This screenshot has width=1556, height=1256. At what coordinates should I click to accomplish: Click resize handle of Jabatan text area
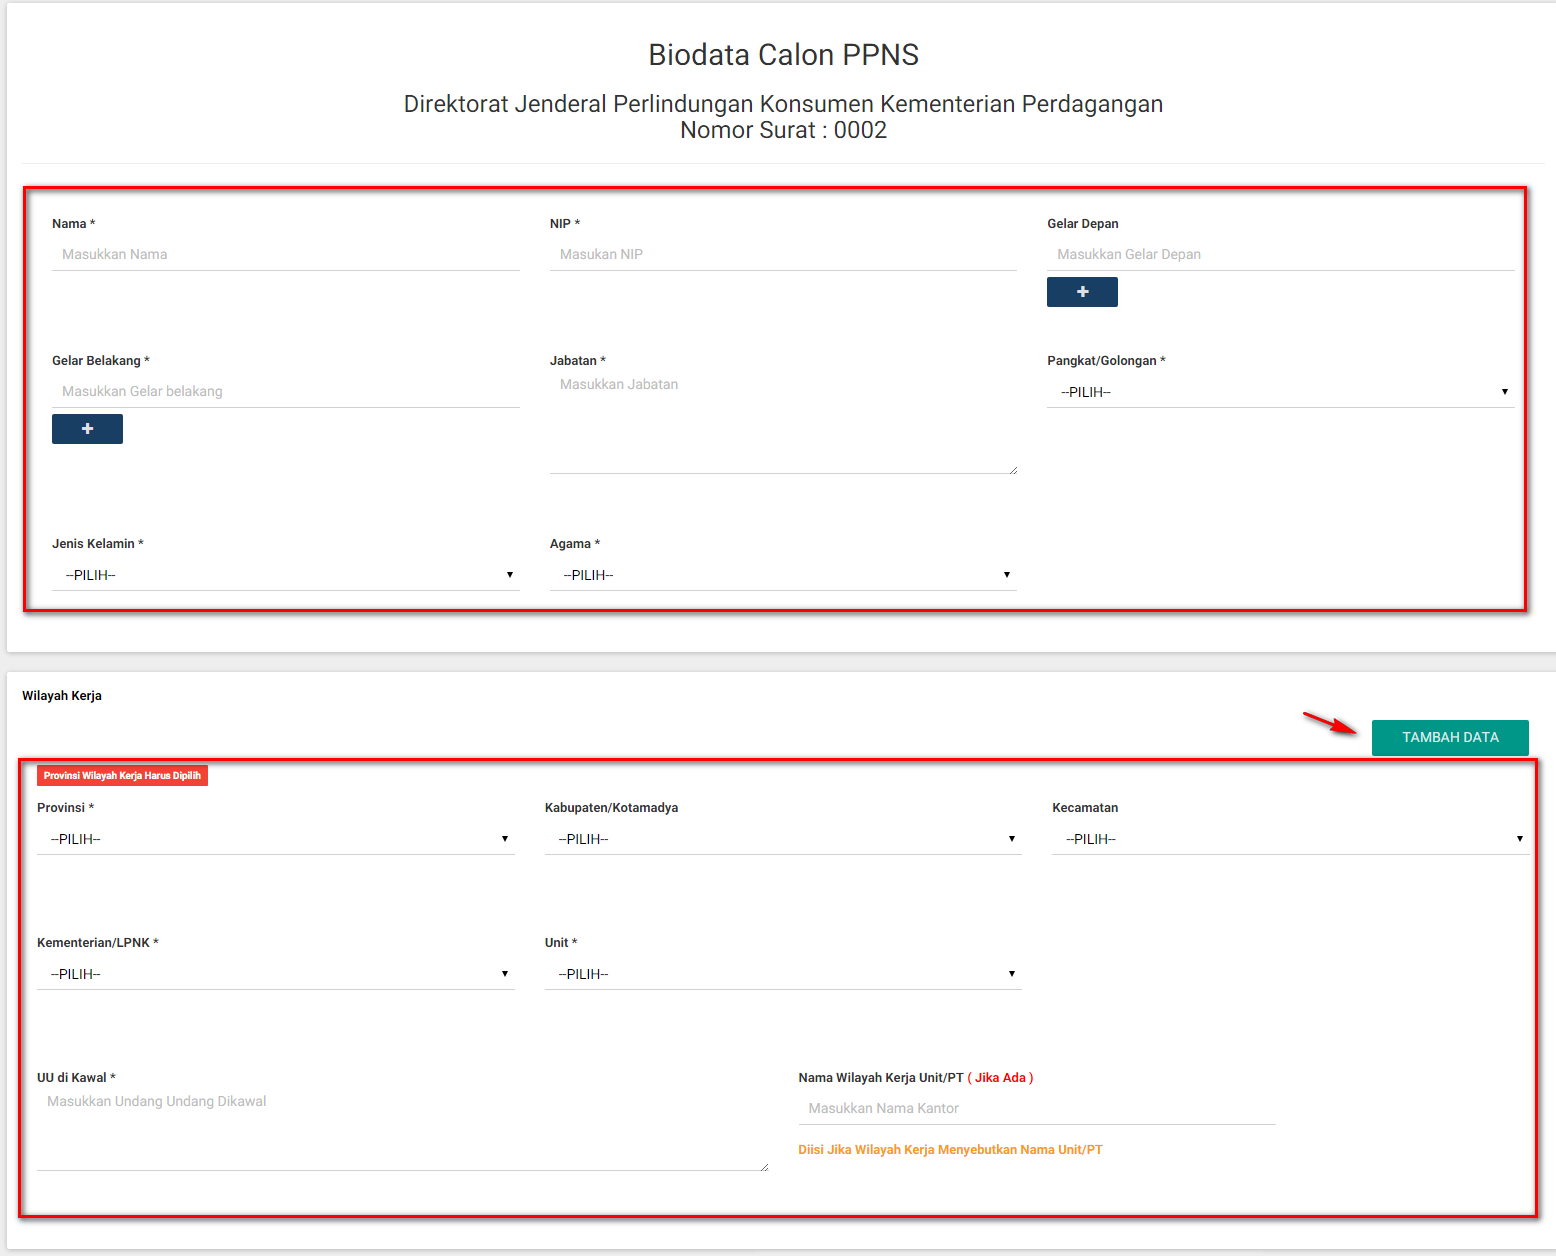pyautogui.click(x=1013, y=469)
